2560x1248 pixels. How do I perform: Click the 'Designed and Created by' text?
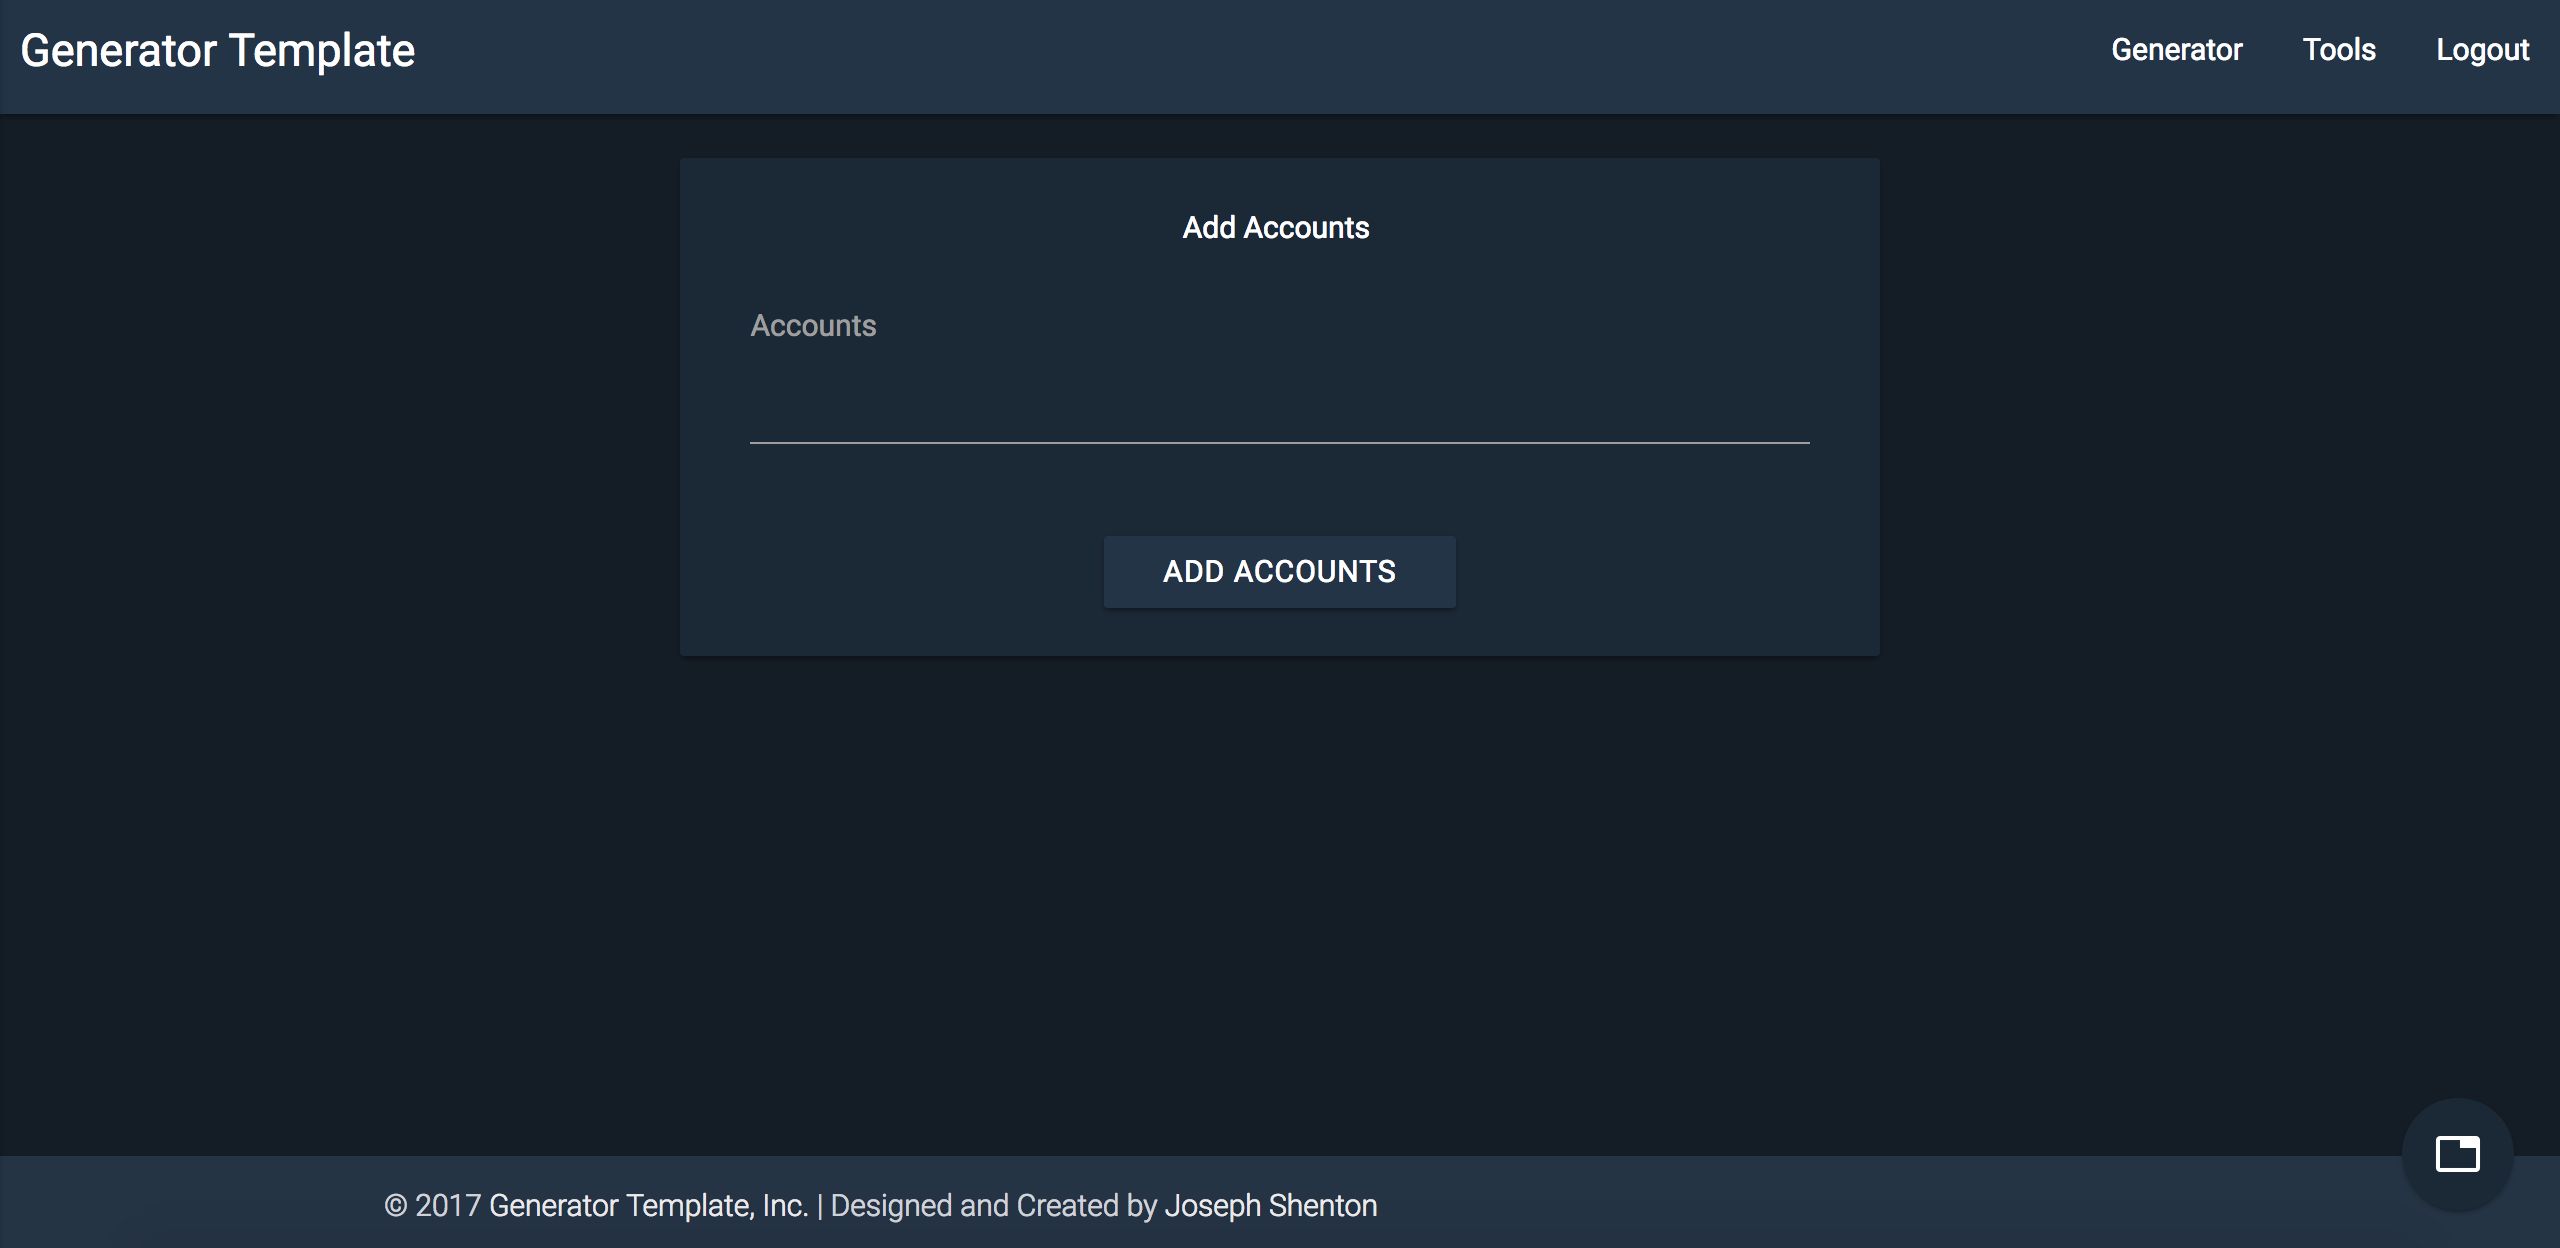(993, 1206)
